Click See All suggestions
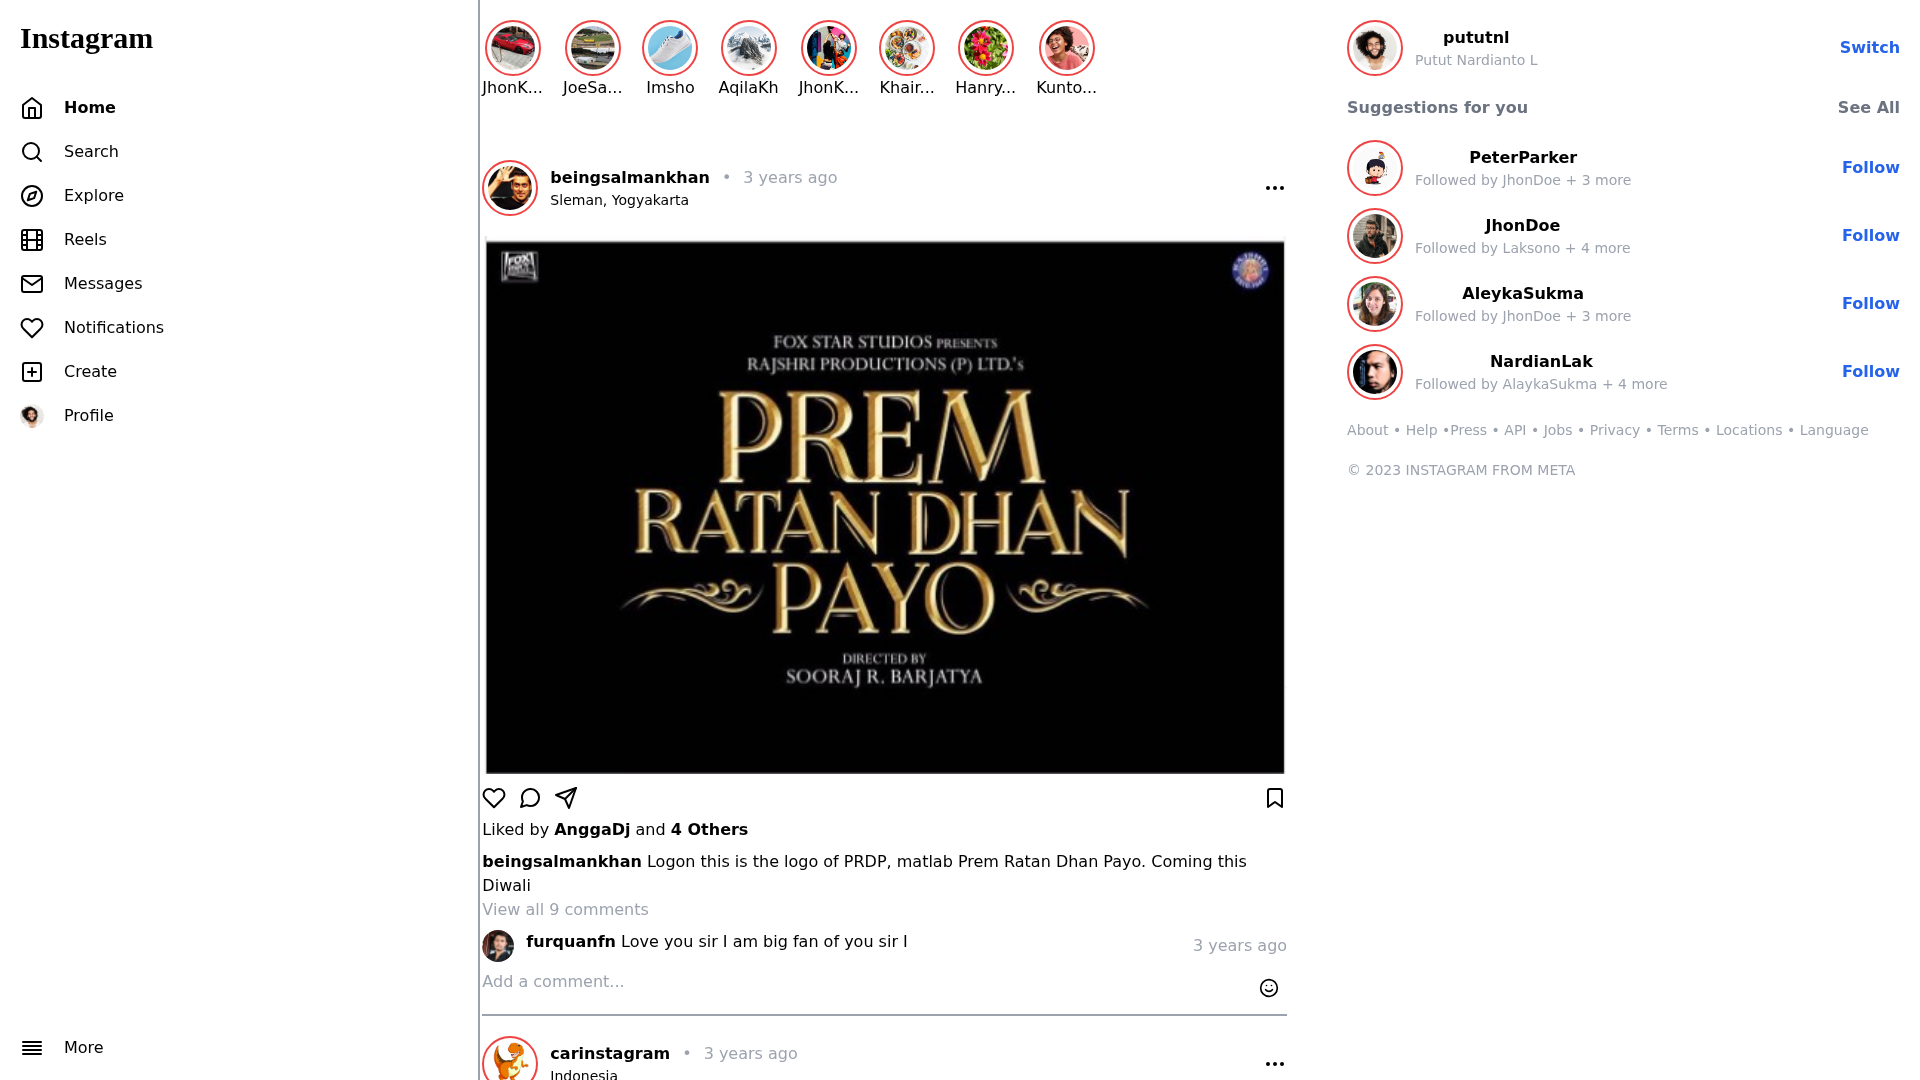 tap(1868, 108)
